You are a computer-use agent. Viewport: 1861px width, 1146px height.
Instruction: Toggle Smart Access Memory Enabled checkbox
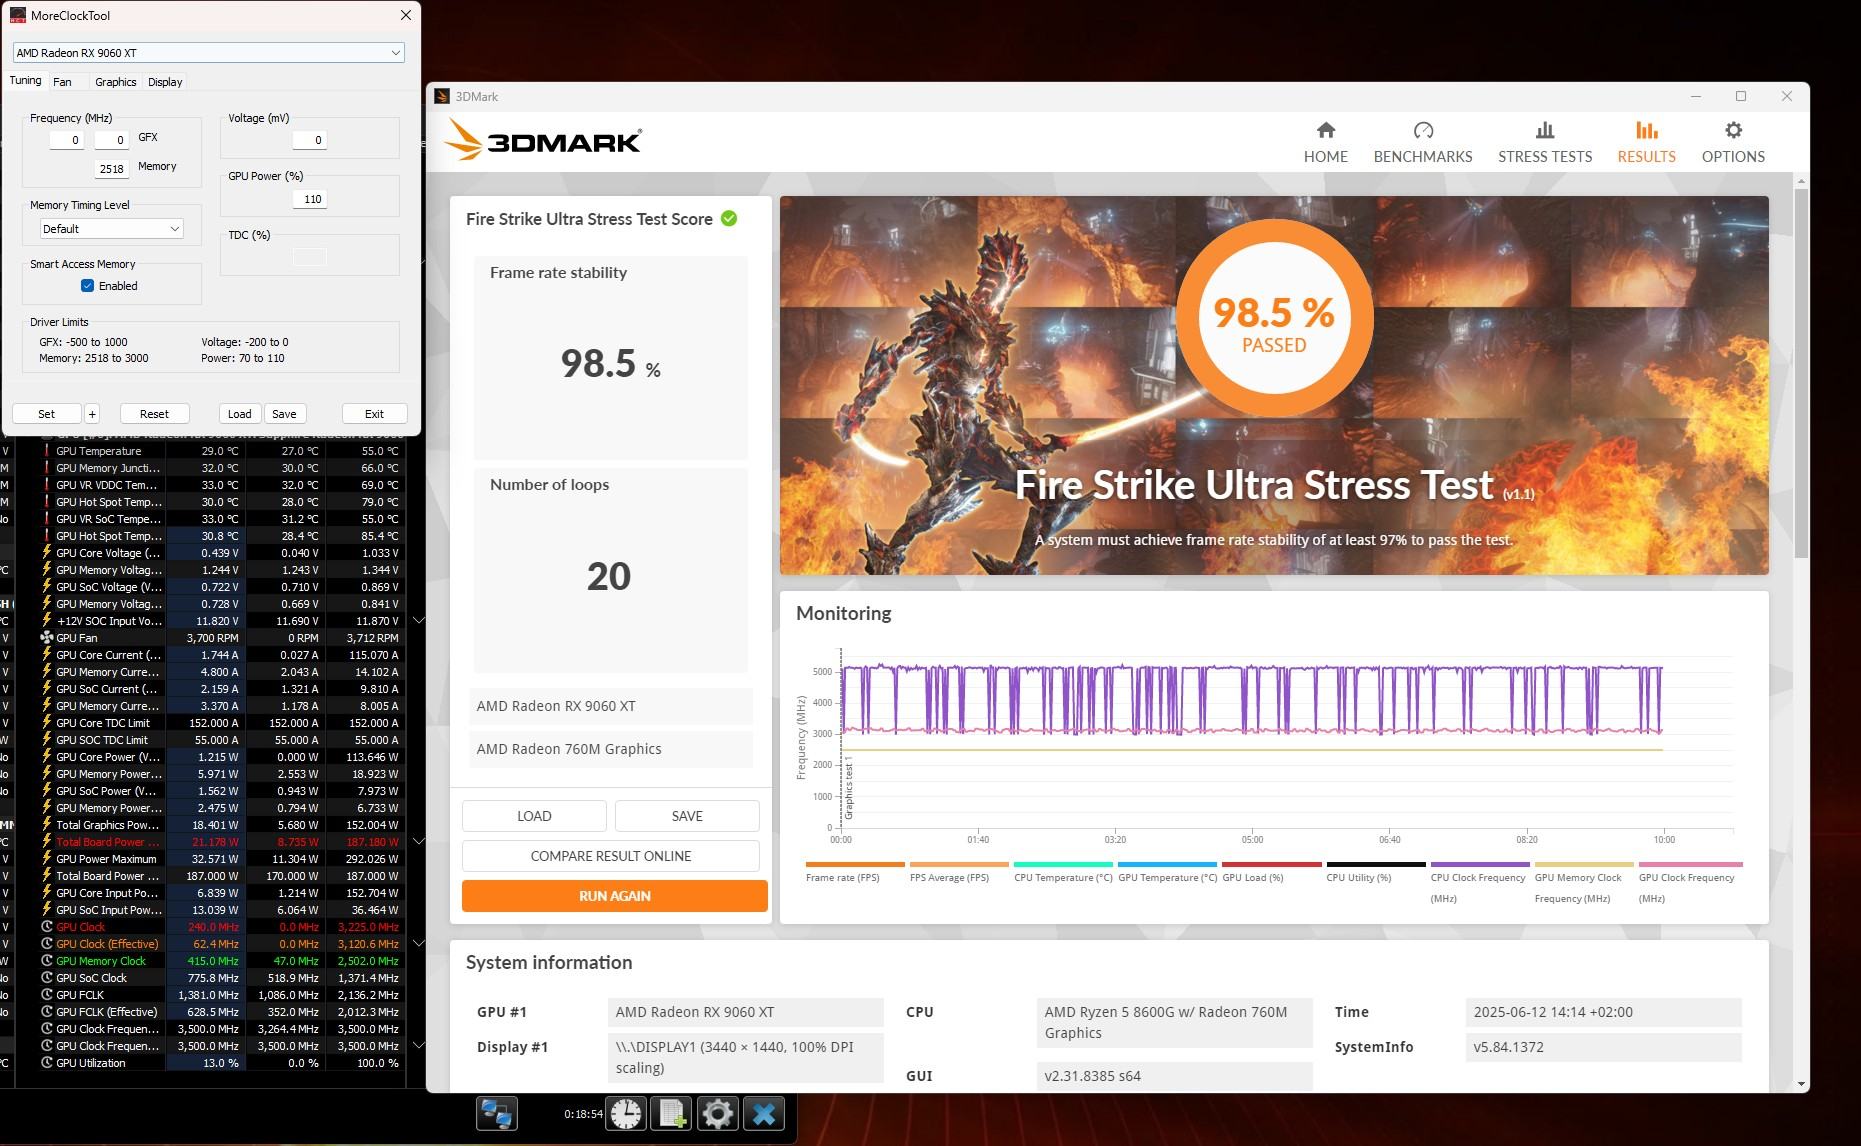point(88,286)
